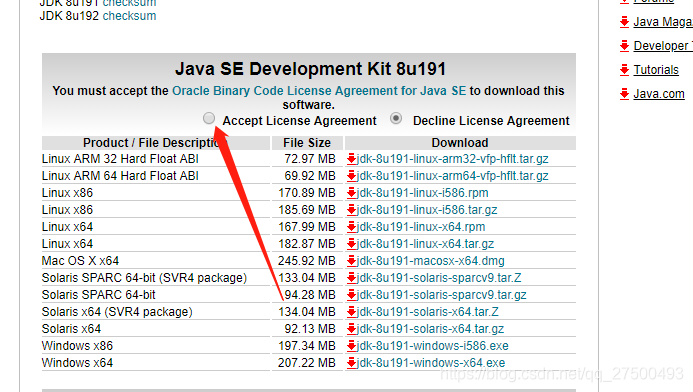Viewport: 693px width, 392px height.
Task: Download jdk-8u191-linux-i586.tar.gz file
Action: tap(427, 209)
